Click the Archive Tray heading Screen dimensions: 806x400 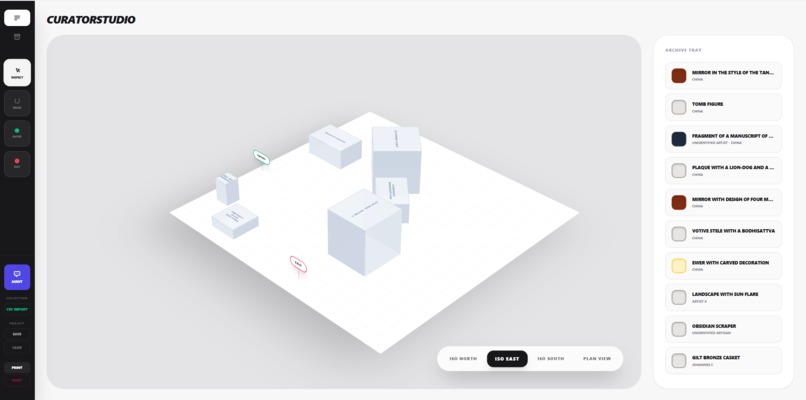[x=683, y=50]
